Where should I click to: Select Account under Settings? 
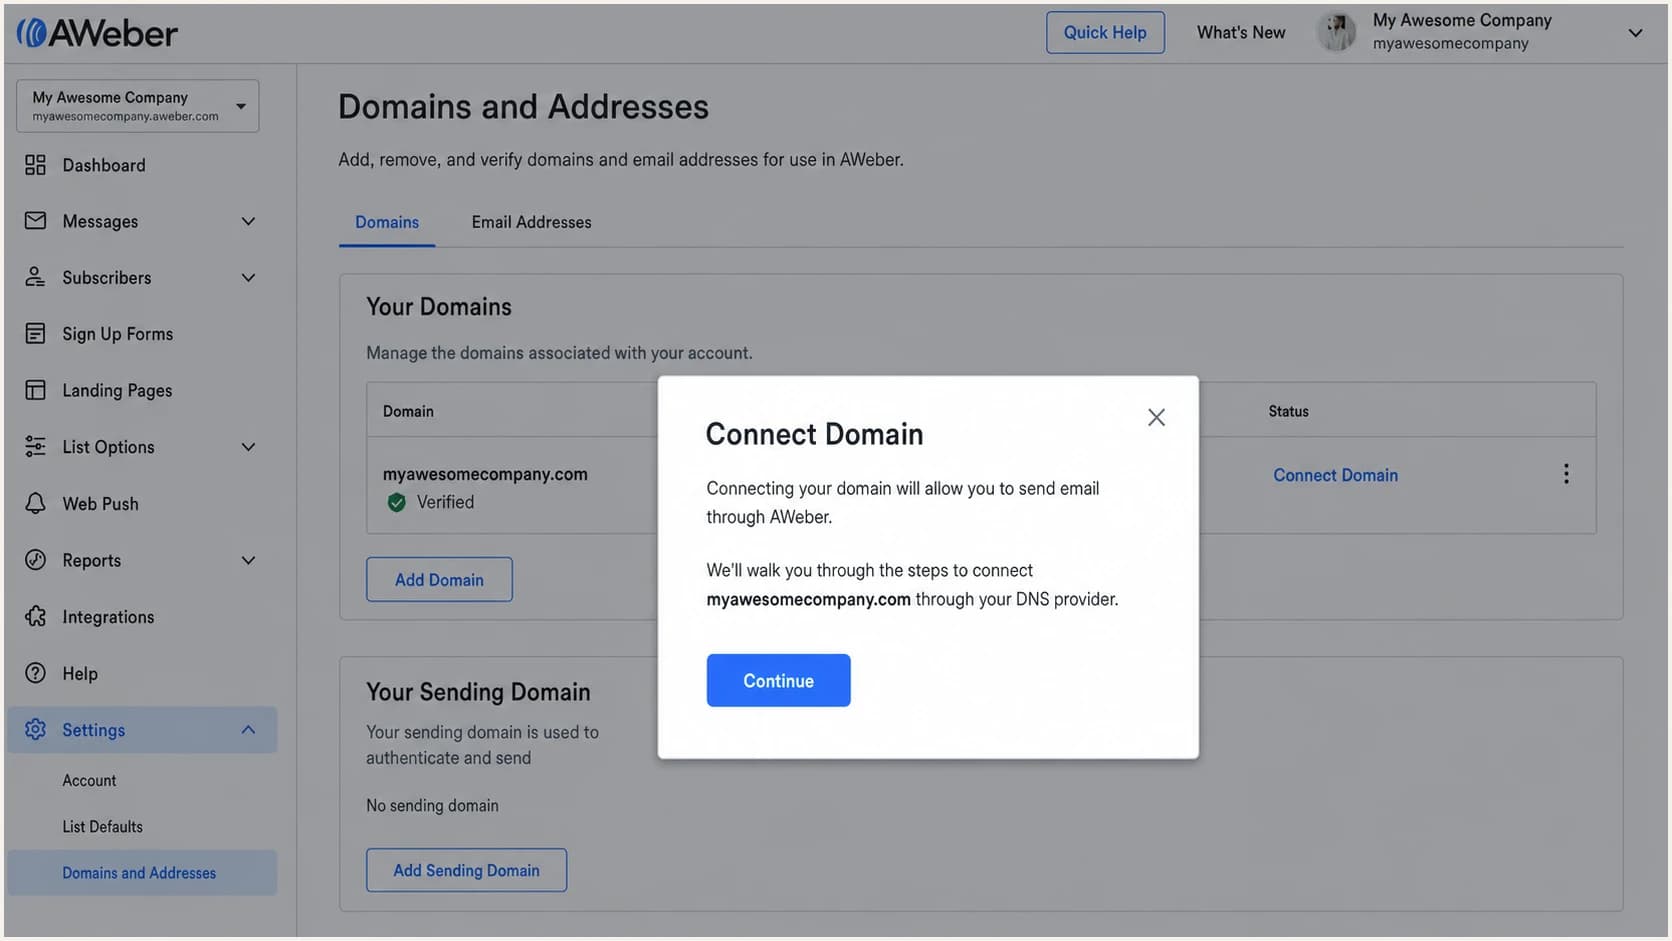89,780
